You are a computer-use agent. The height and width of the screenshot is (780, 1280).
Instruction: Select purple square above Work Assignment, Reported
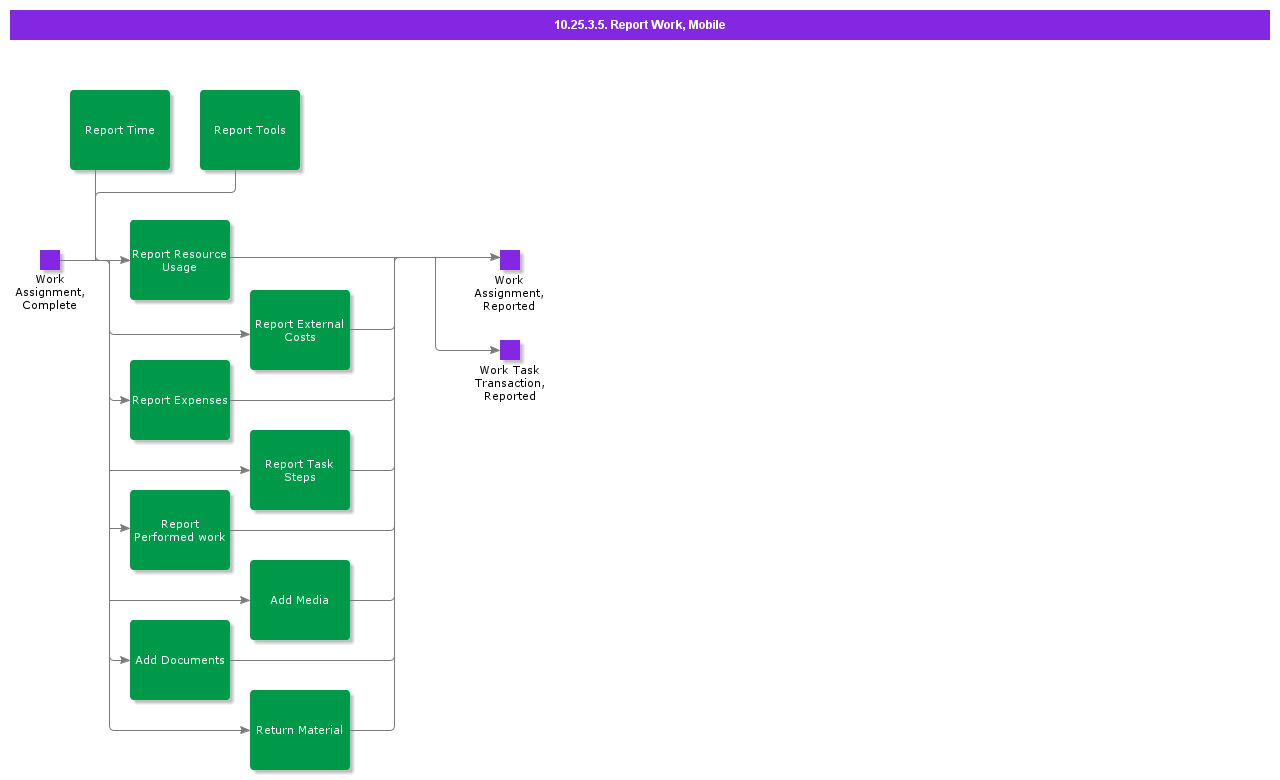click(510, 260)
